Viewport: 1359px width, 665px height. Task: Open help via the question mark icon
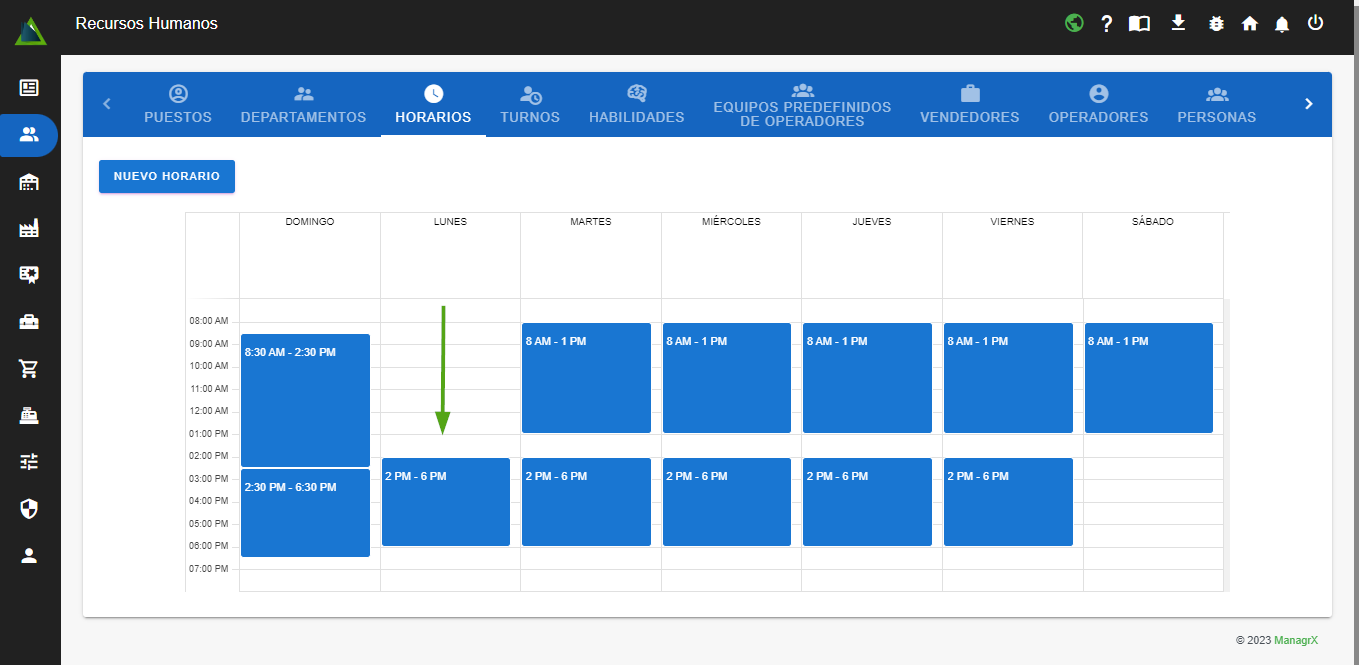tap(1107, 24)
